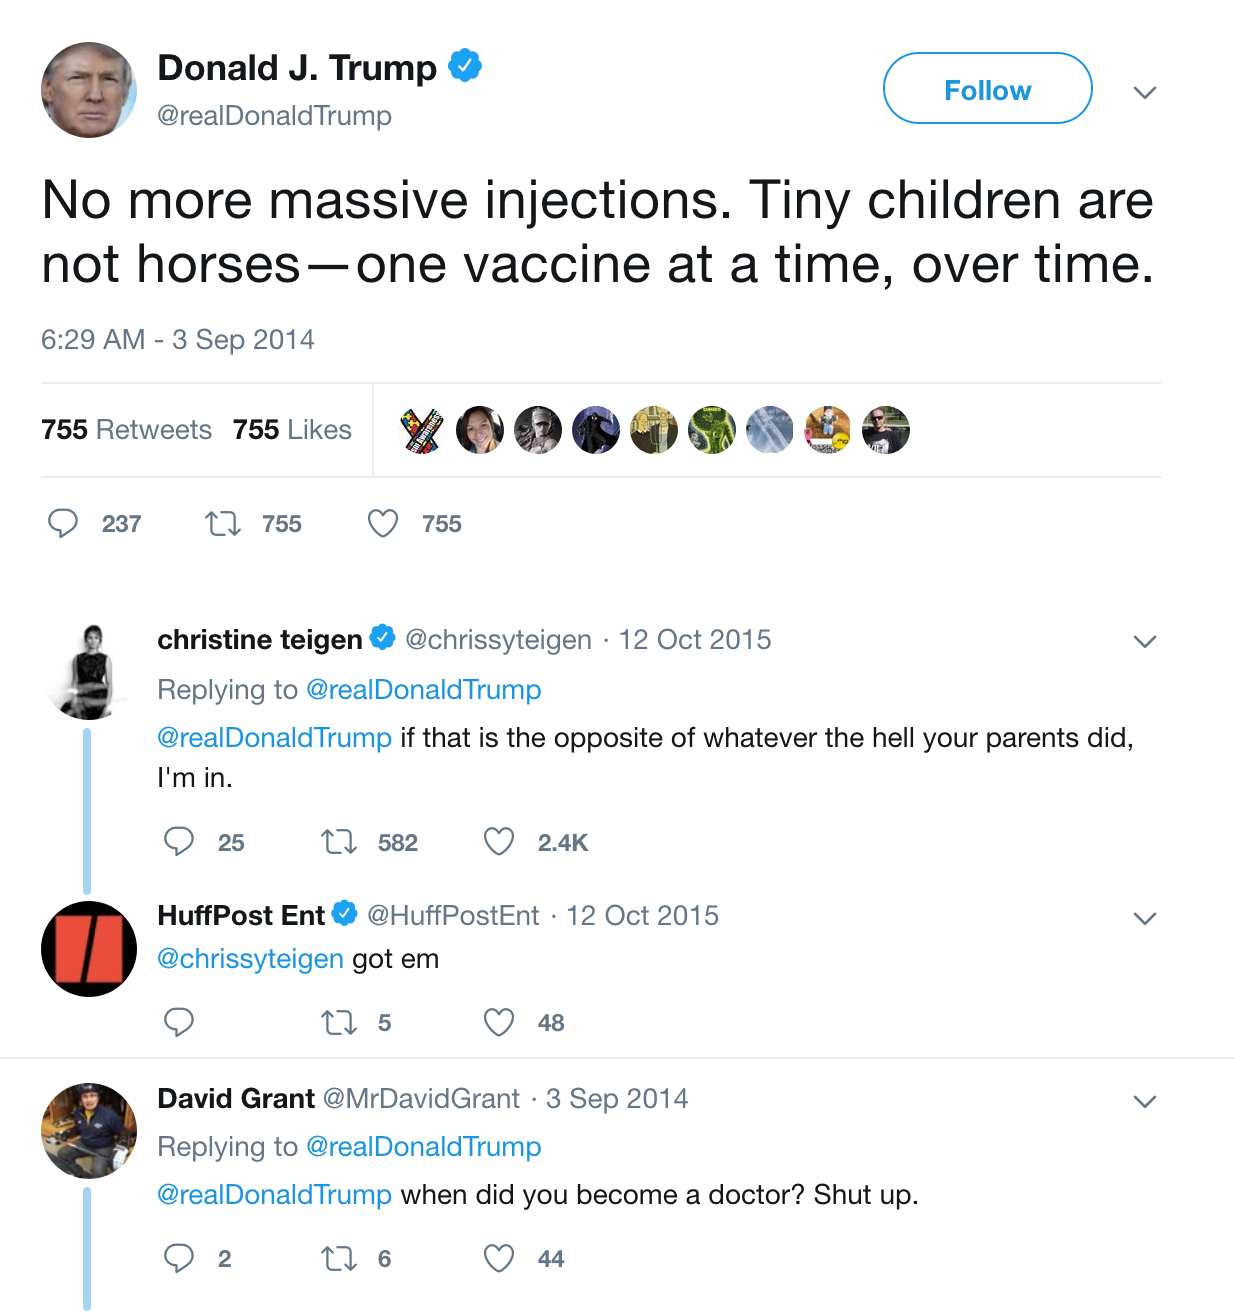The width and height of the screenshot is (1234, 1314).
Task: Reply to the main Trump tweet
Action: [63, 523]
